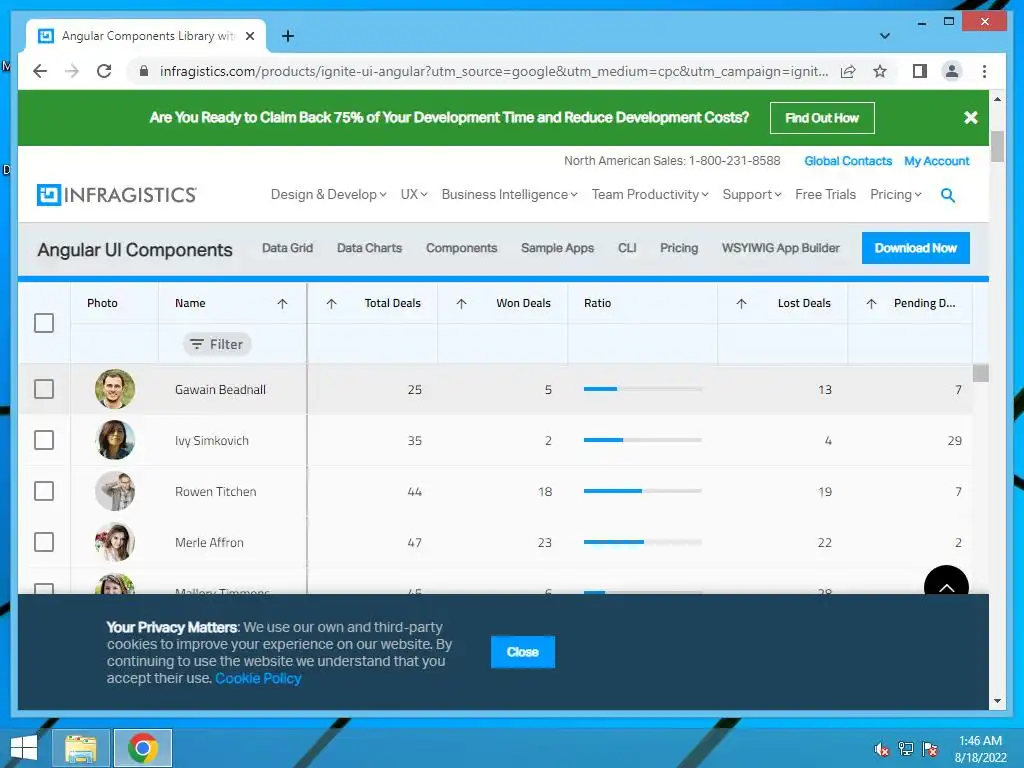Reload the current page
This screenshot has width=1024, height=768.
(x=104, y=71)
